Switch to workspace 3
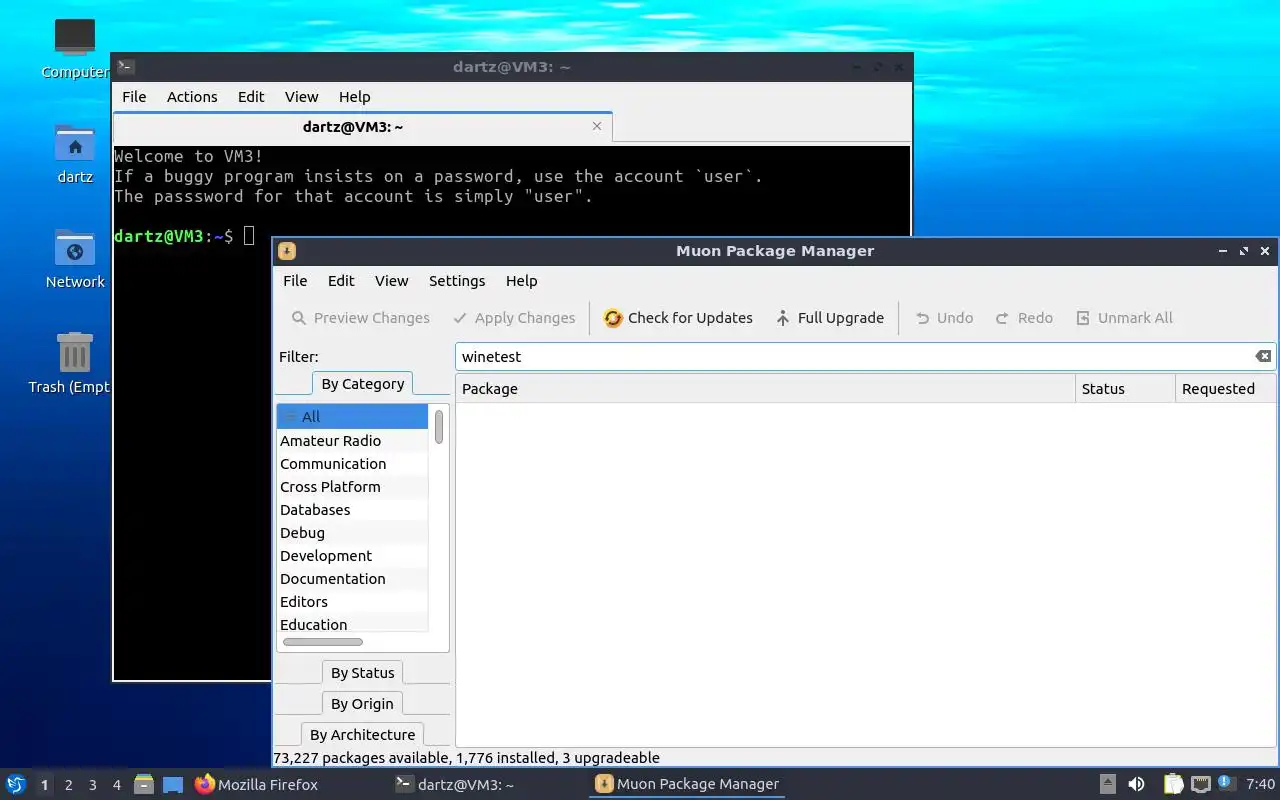Viewport: 1280px width, 800px height. pos(92,785)
